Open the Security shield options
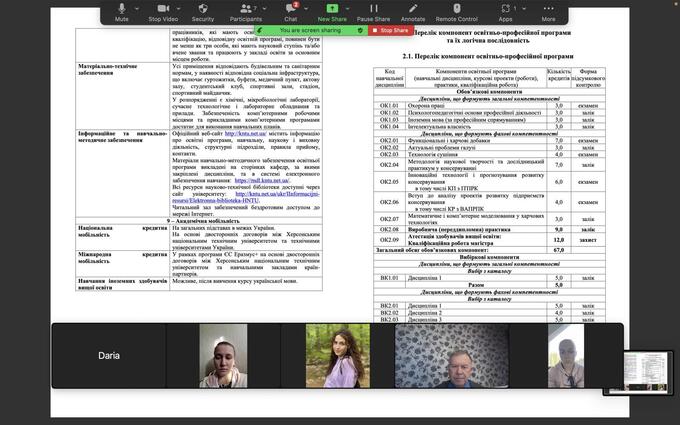The image size is (680, 425). pyautogui.click(x=203, y=10)
